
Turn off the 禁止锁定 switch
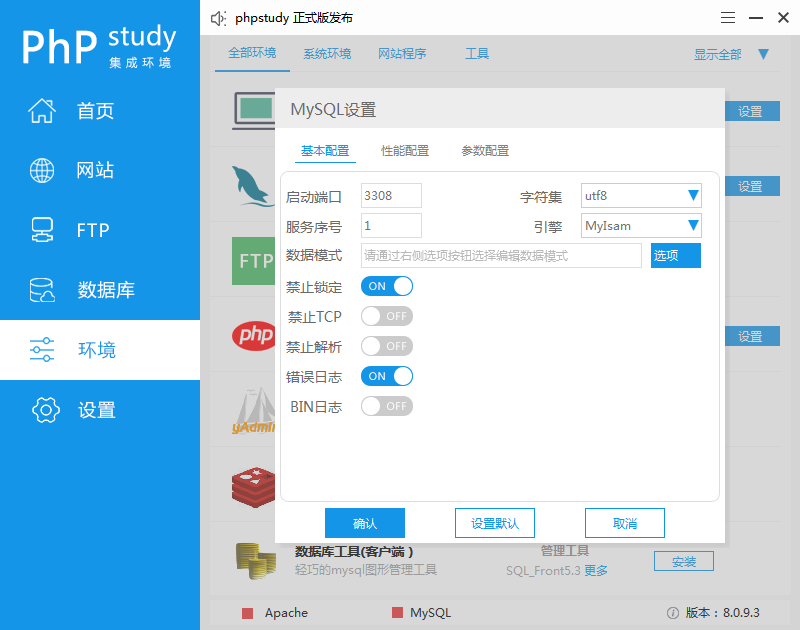click(387, 286)
